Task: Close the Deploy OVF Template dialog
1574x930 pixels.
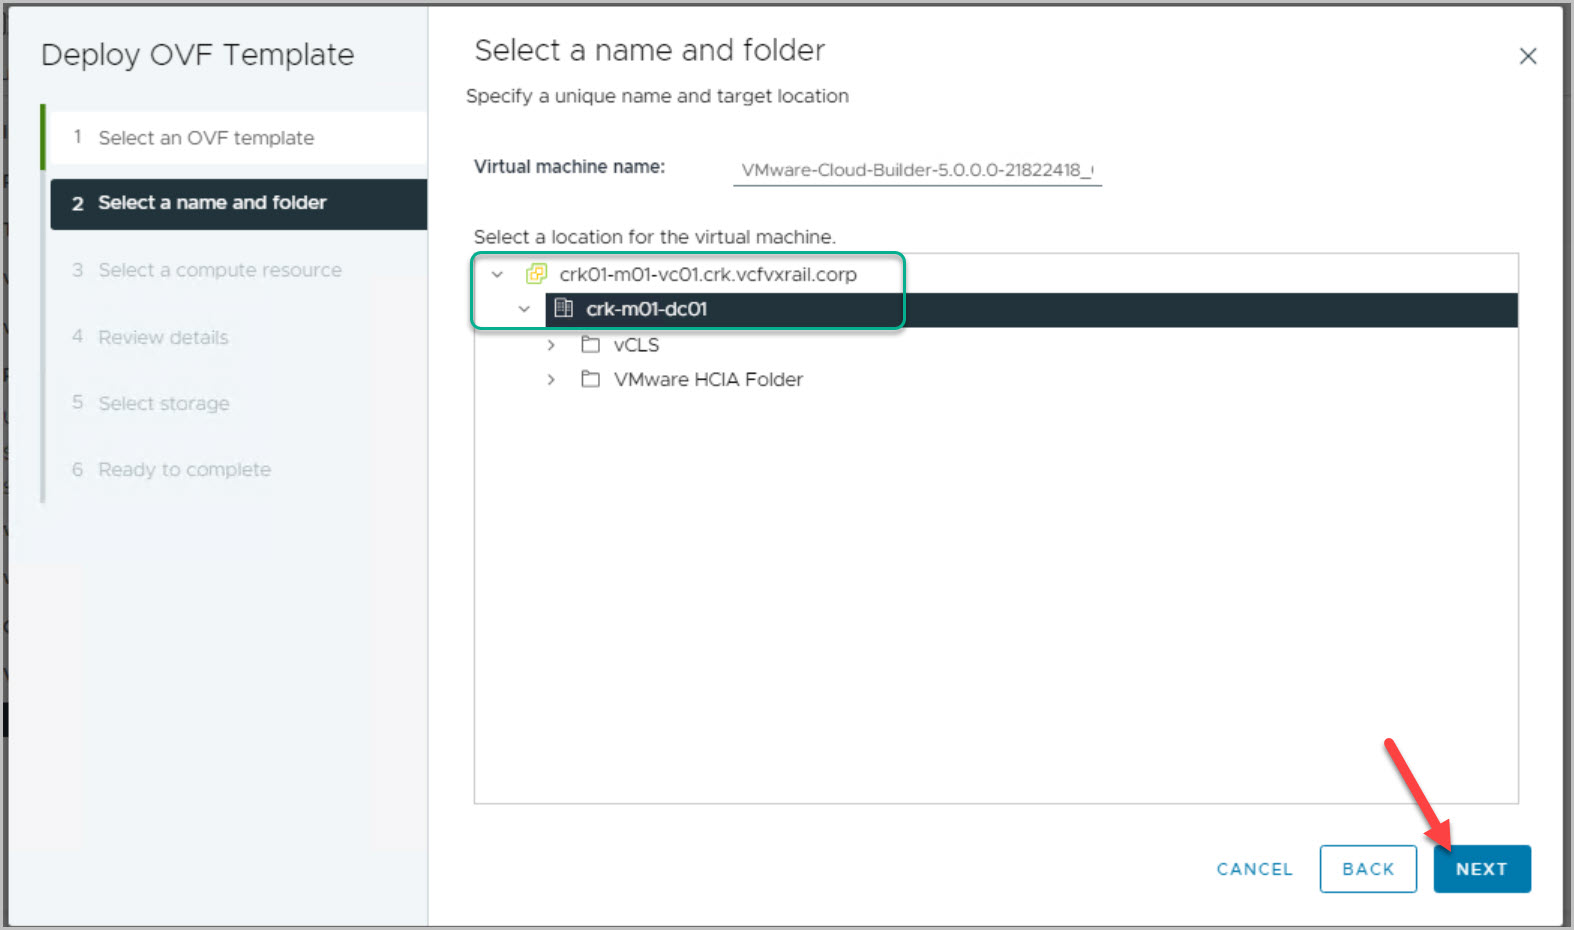Action: [x=1527, y=57]
